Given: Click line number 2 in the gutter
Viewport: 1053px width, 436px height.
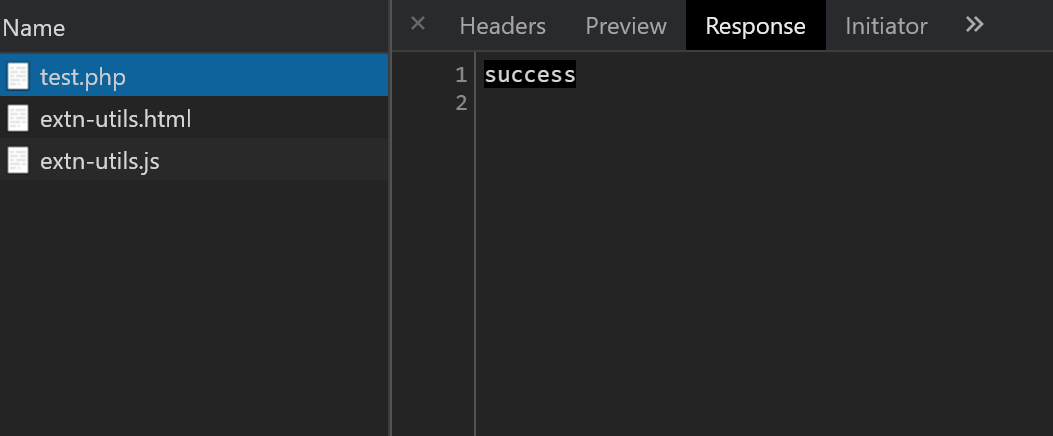Looking at the screenshot, I should pyautogui.click(x=461, y=102).
